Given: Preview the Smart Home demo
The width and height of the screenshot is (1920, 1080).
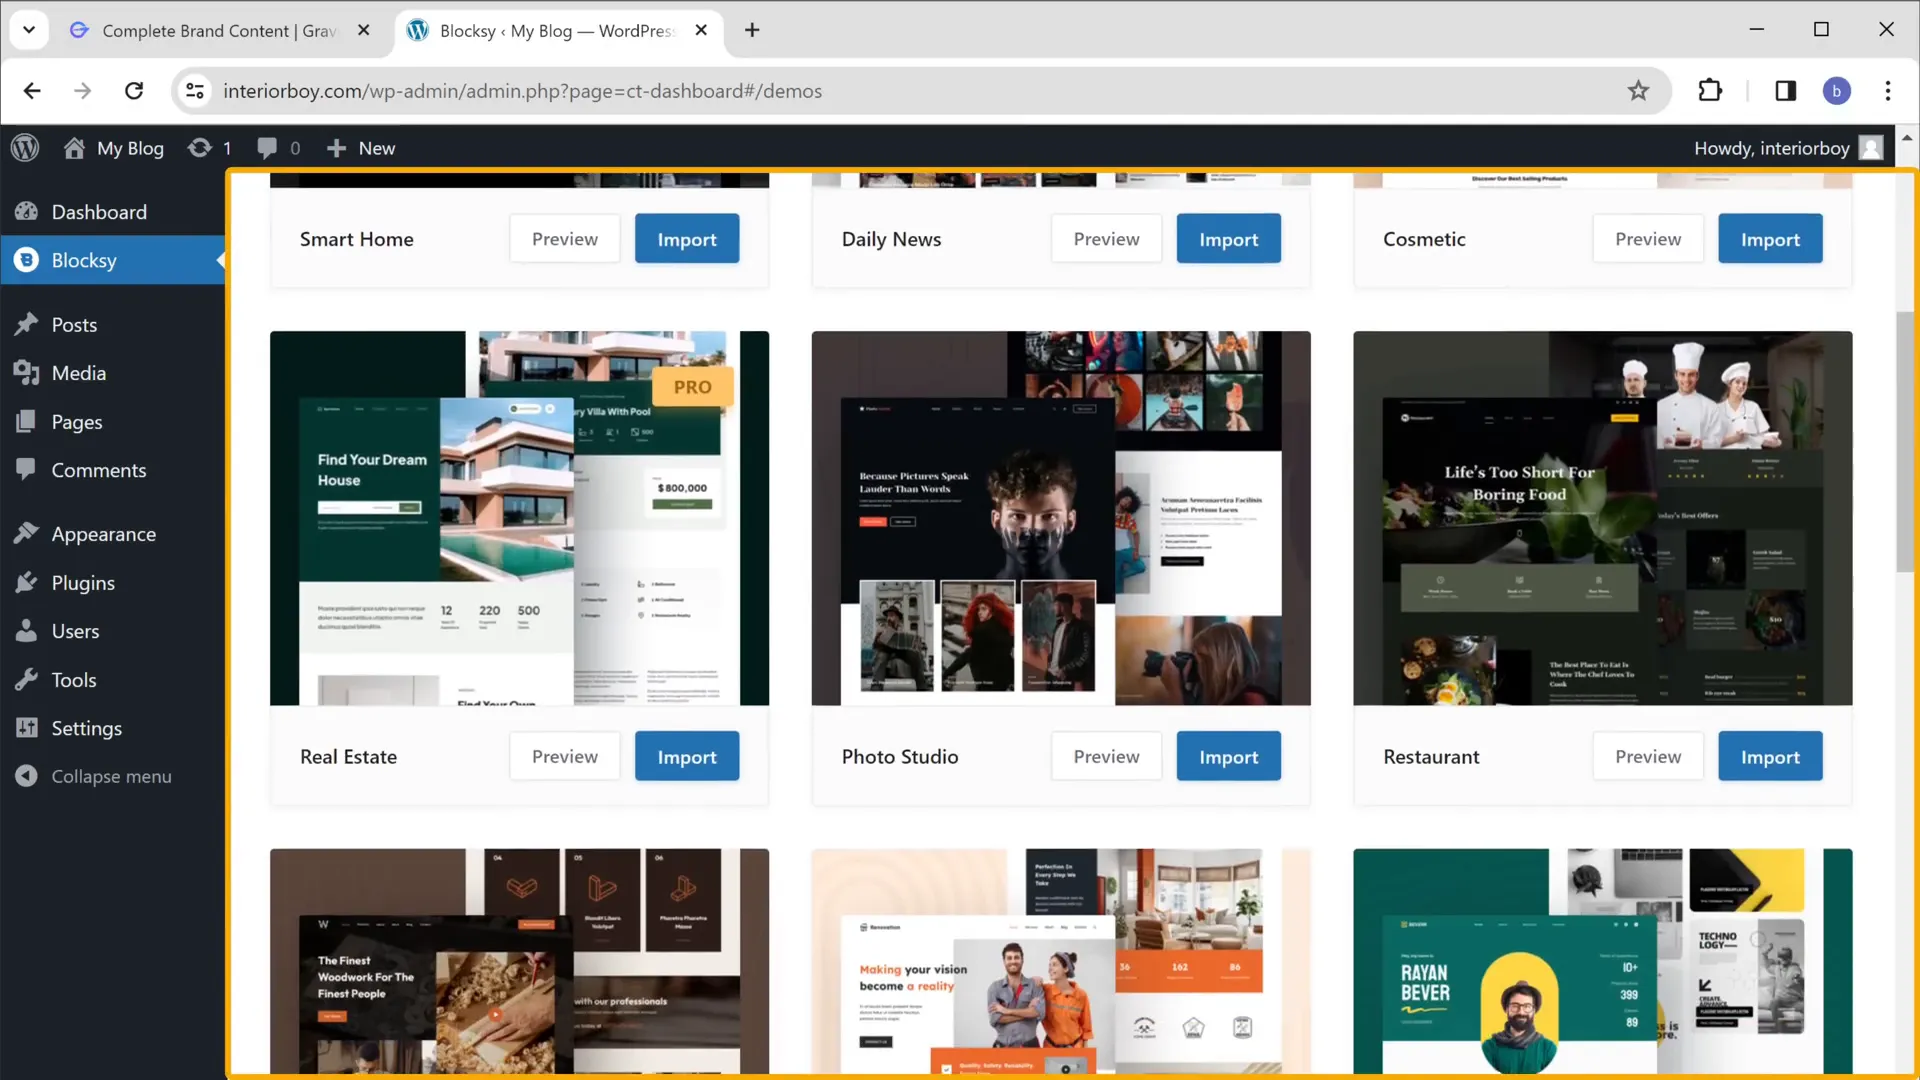Looking at the screenshot, I should click(x=565, y=239).
